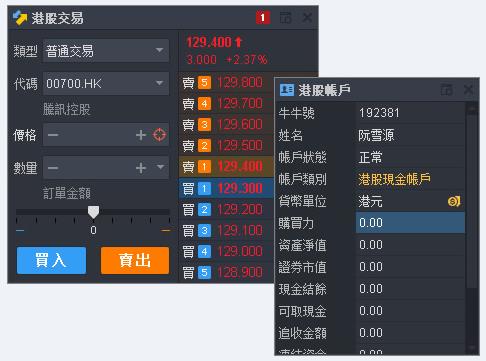
Task: Increase quantity with the 數量 plus button
Action: [141, 168]
